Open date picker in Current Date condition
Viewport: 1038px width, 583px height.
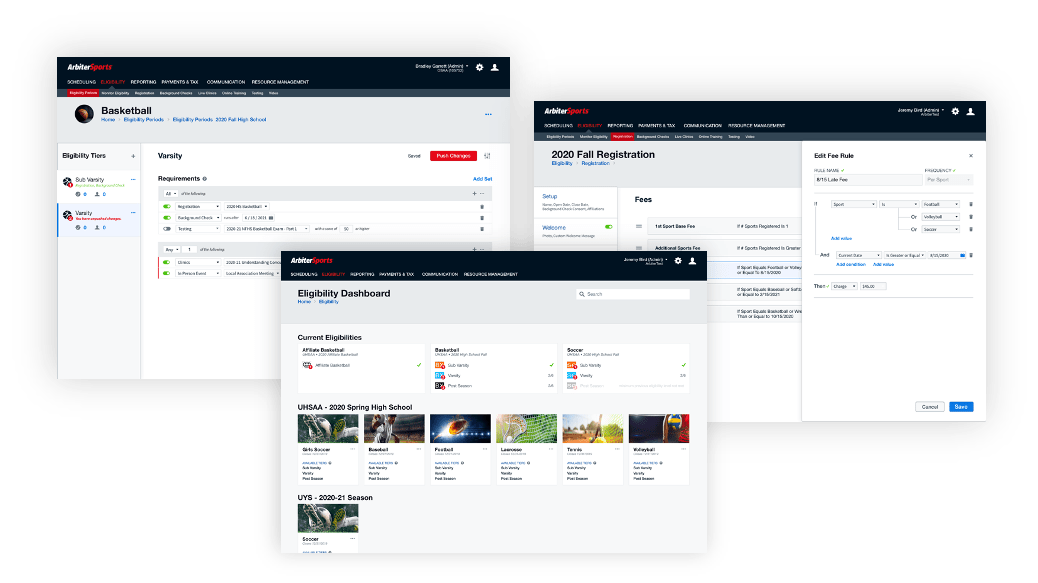point(963,255)
